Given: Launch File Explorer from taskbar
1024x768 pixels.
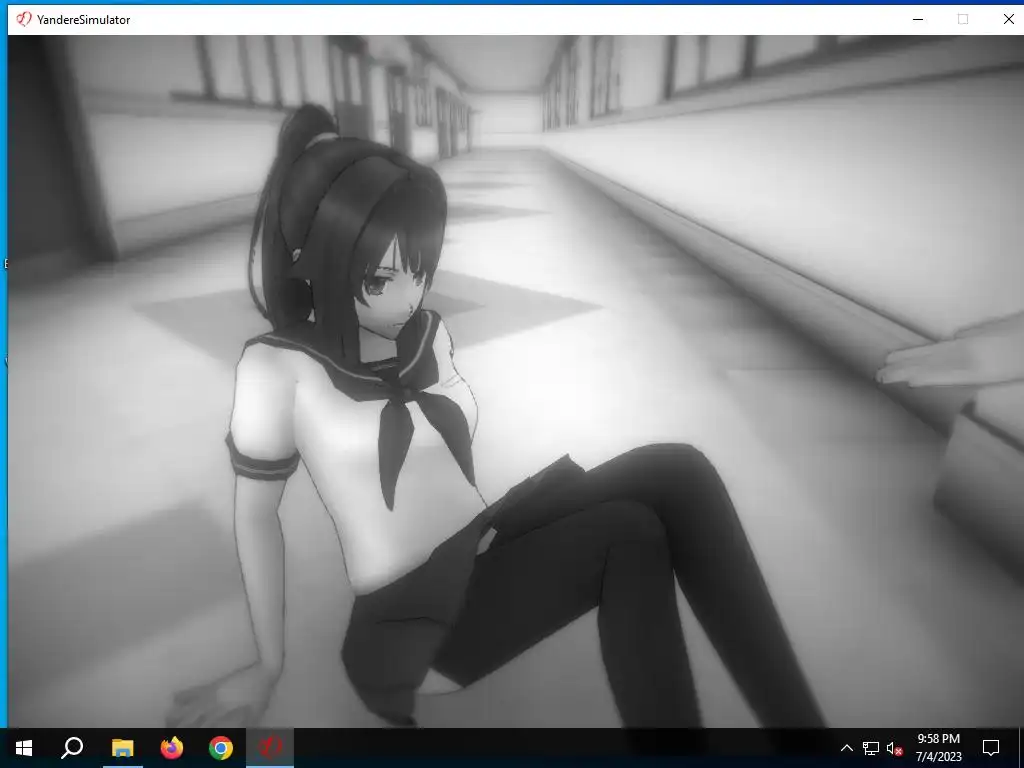Looking at the screenshot, I should coord(122,747).
